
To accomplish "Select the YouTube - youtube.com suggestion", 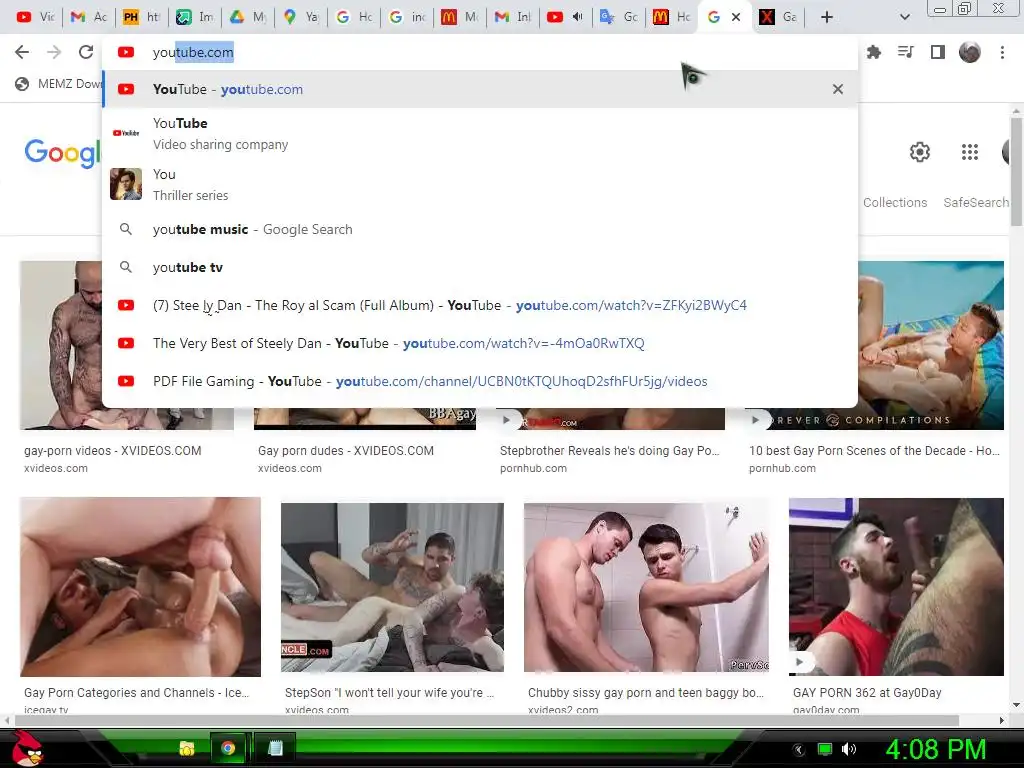I will [480, 89].
